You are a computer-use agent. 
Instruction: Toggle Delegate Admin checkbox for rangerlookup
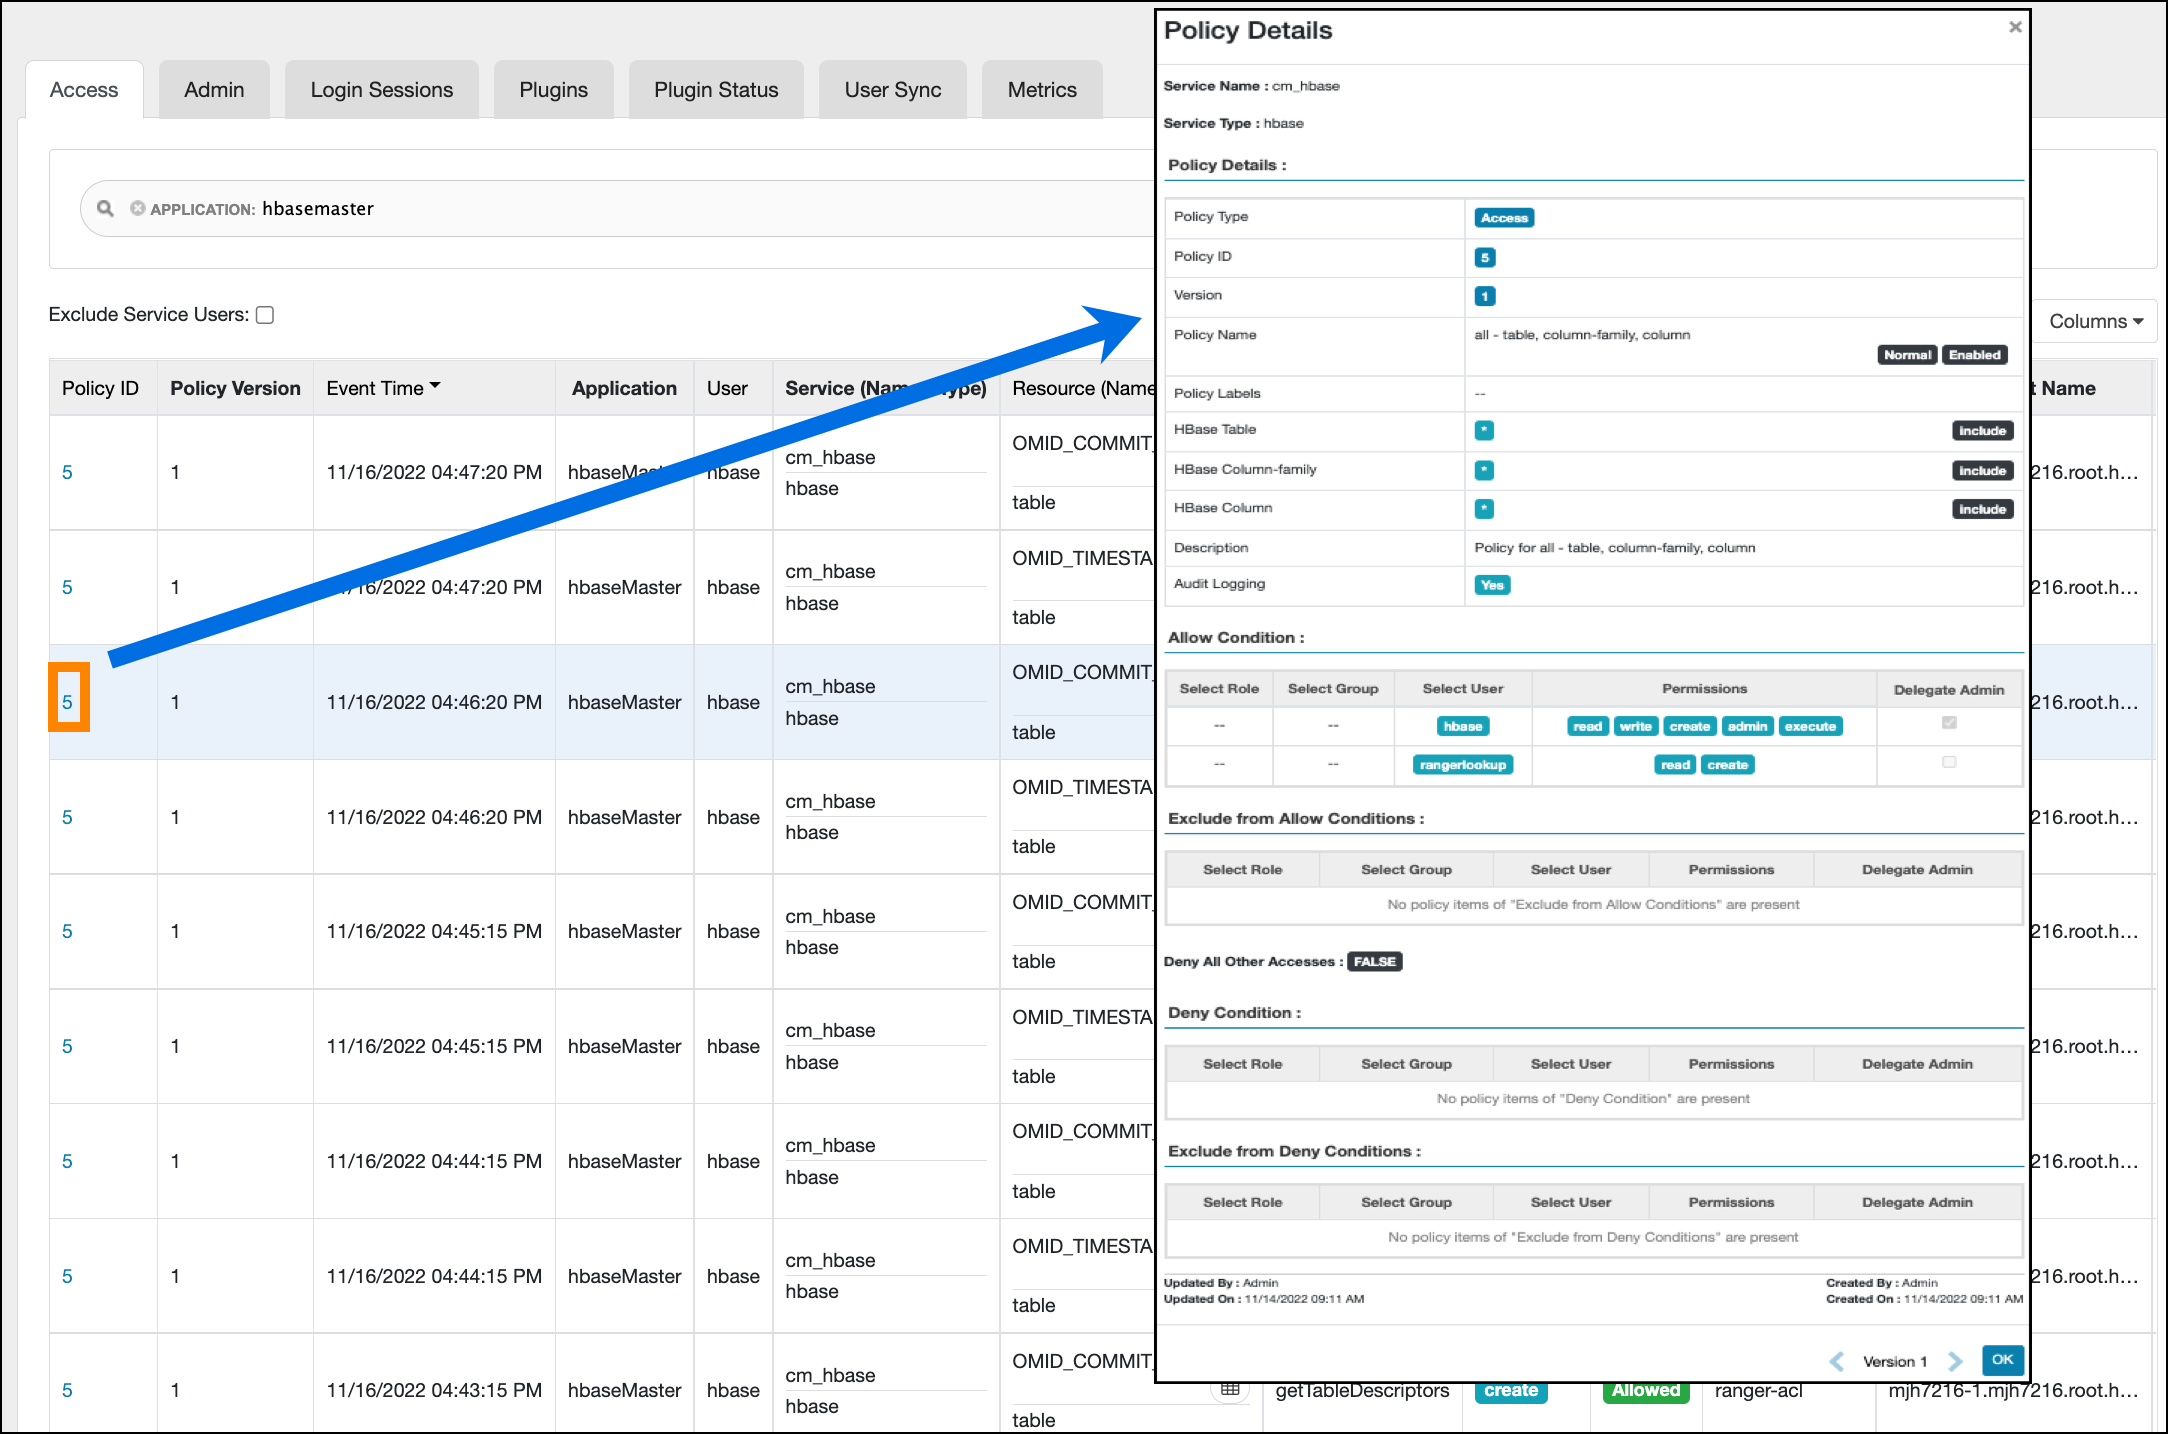(1948, 762)
